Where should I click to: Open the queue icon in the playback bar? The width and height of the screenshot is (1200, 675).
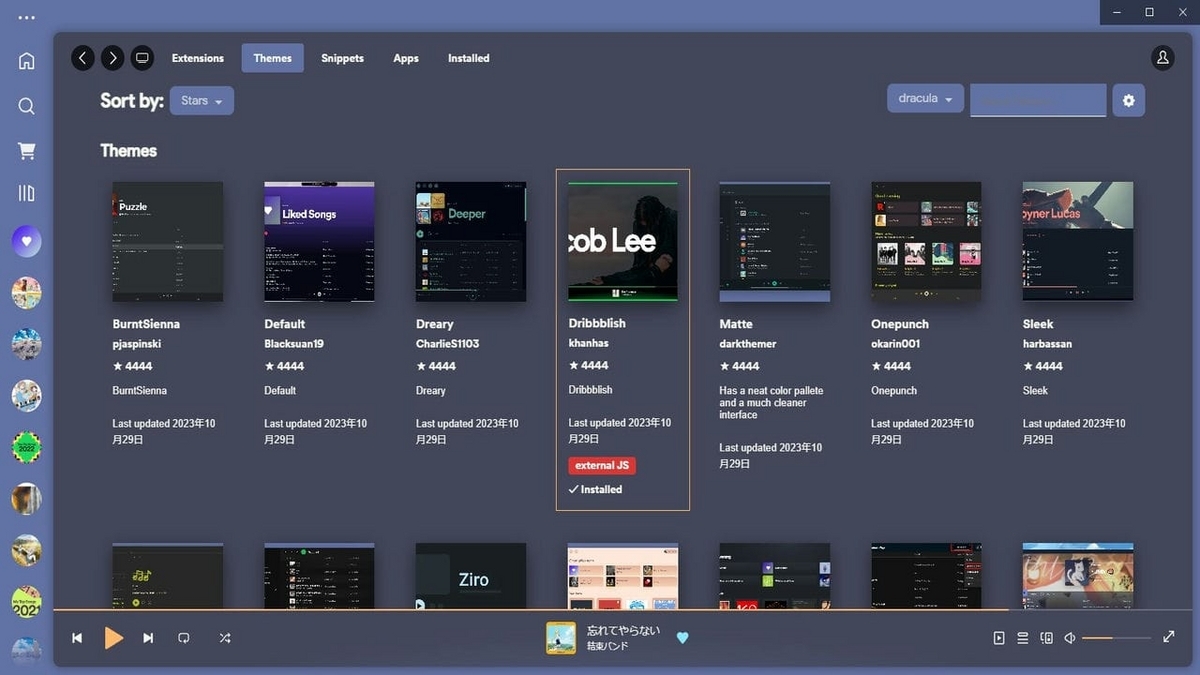pos(1022,637)
